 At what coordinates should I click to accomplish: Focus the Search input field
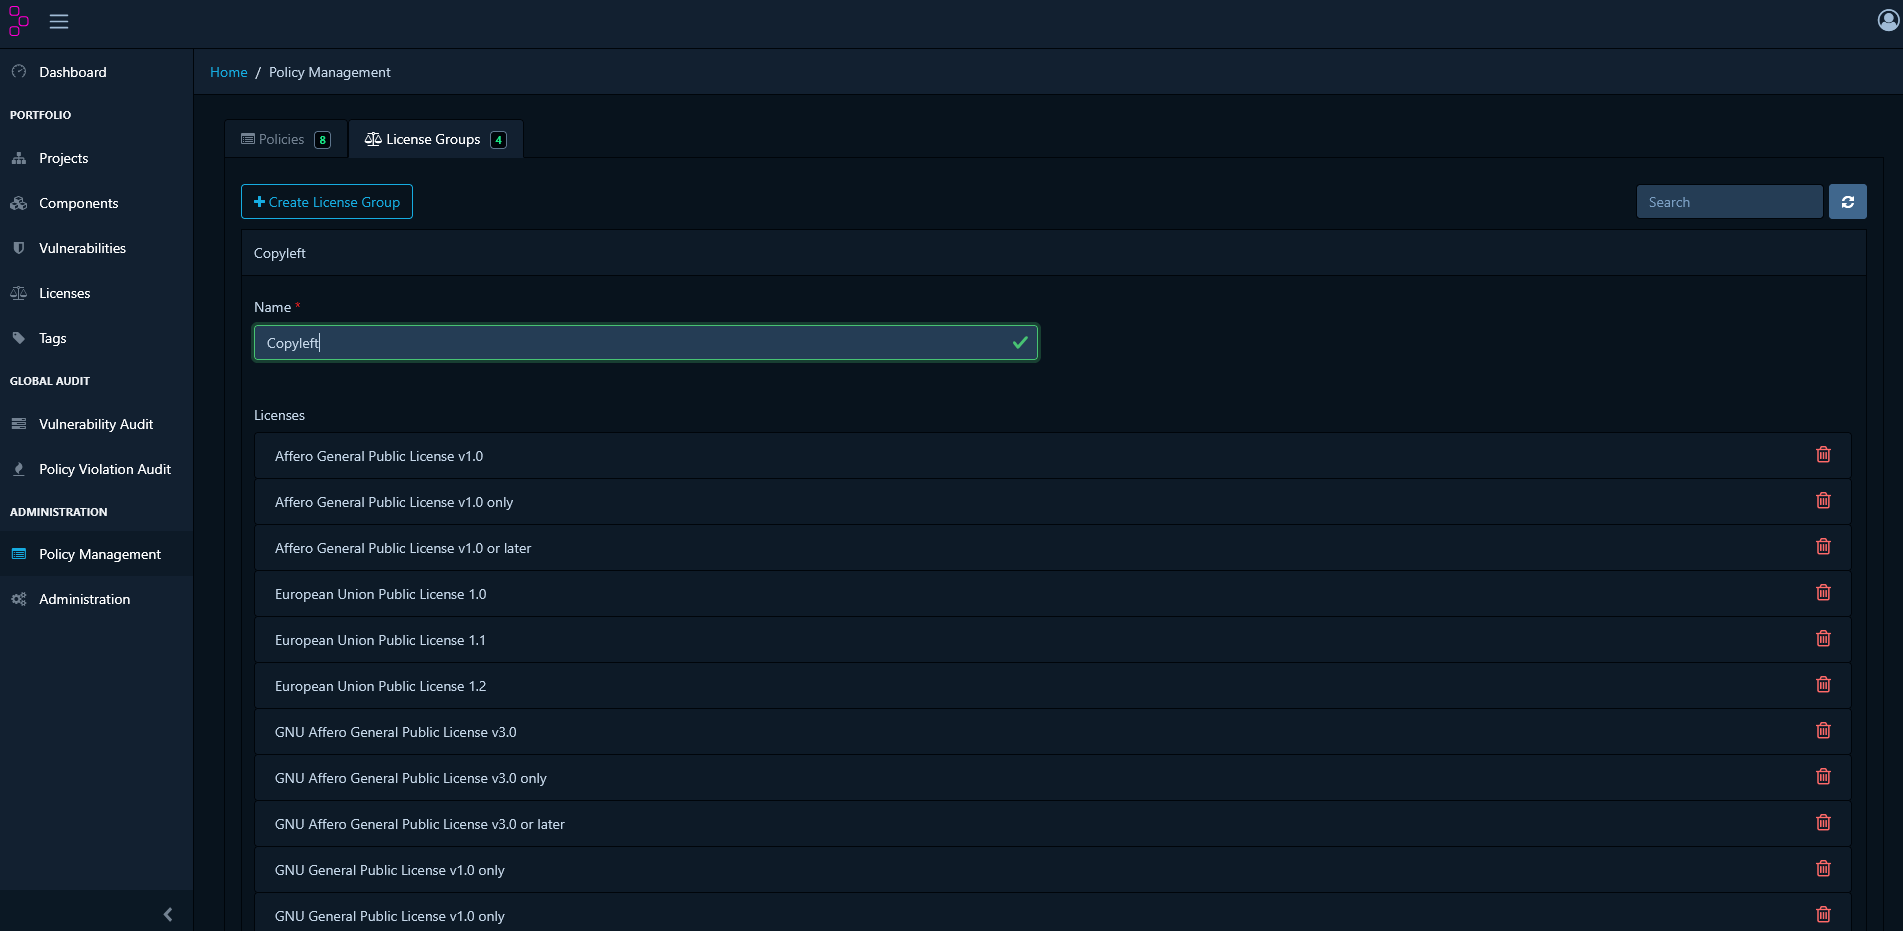(x=1729, y=202)
